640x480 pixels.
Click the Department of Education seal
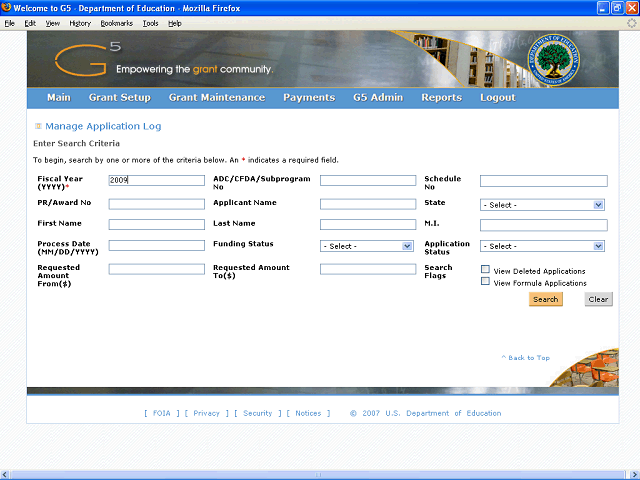553,60
